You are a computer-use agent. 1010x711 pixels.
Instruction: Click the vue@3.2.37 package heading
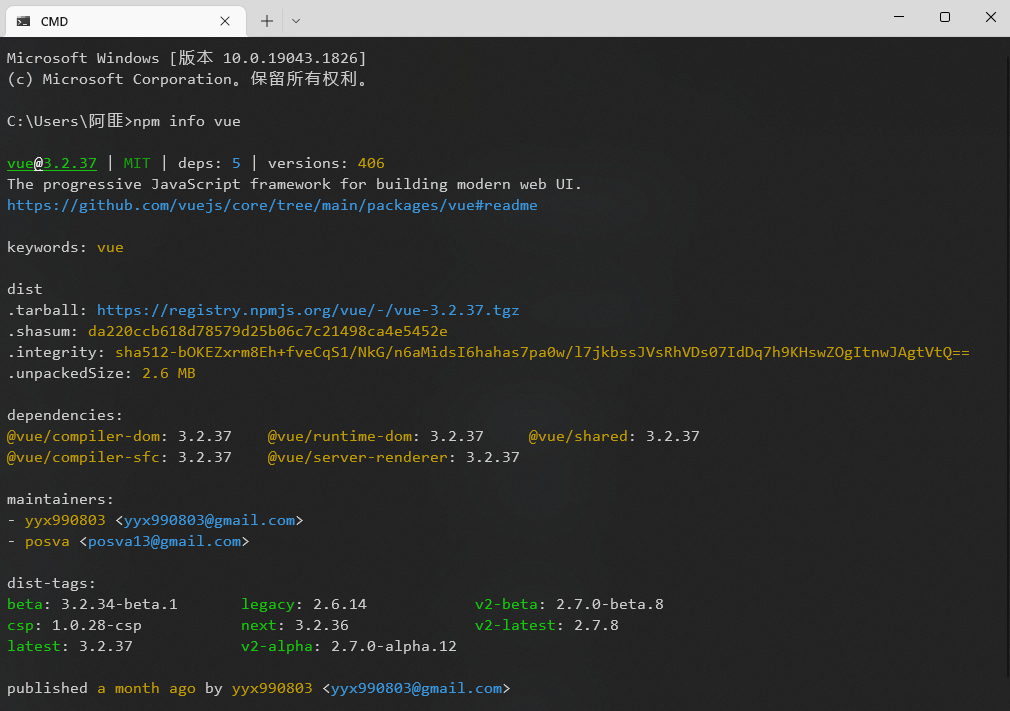(52, 164)
